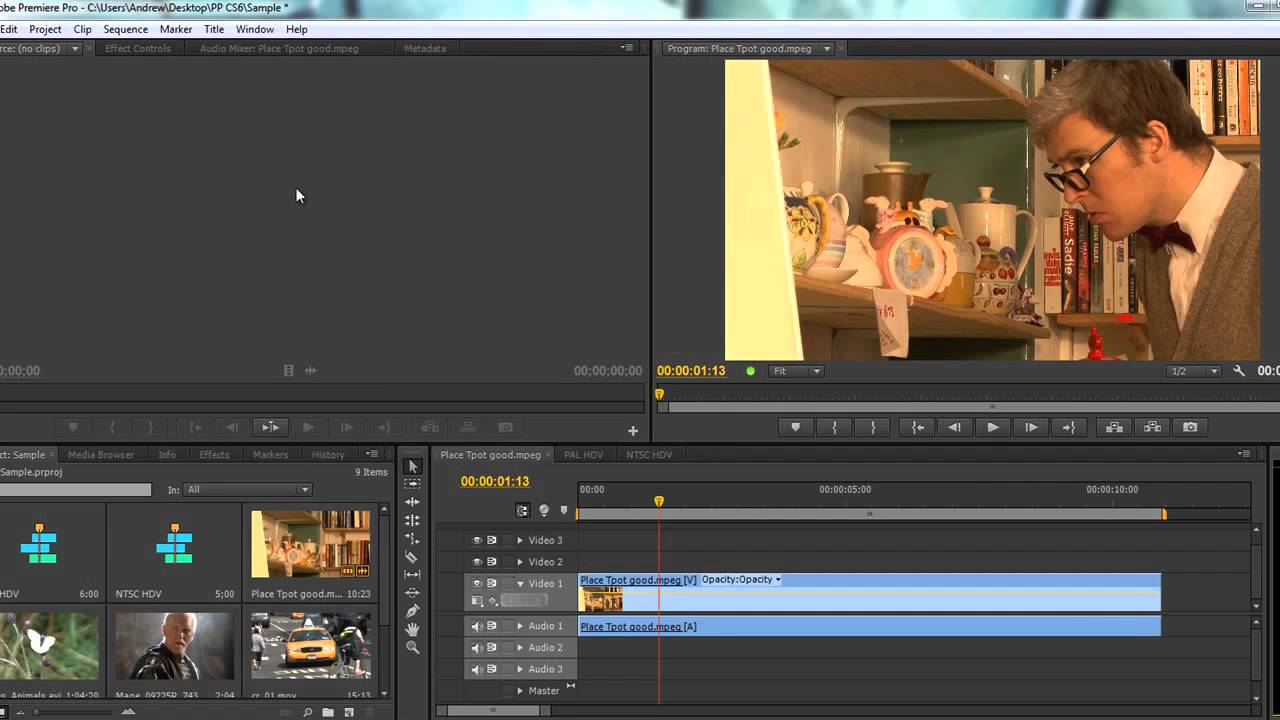The height and width of the screenshot is (720, 1280).
Task: Click the timeline ruler playhead
Action: coord(659,501)
